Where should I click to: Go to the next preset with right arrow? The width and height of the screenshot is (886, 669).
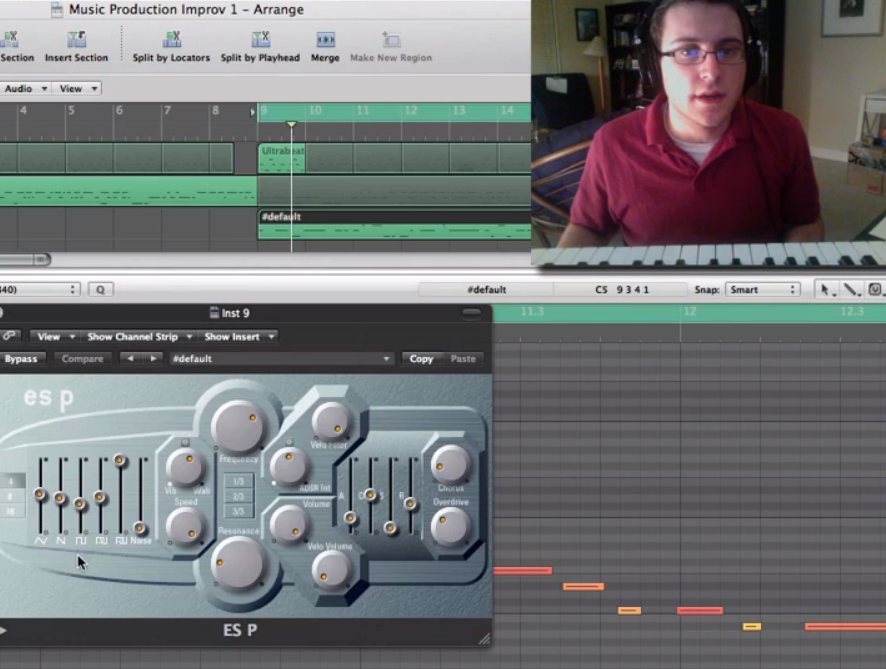(x=153, y=359)
